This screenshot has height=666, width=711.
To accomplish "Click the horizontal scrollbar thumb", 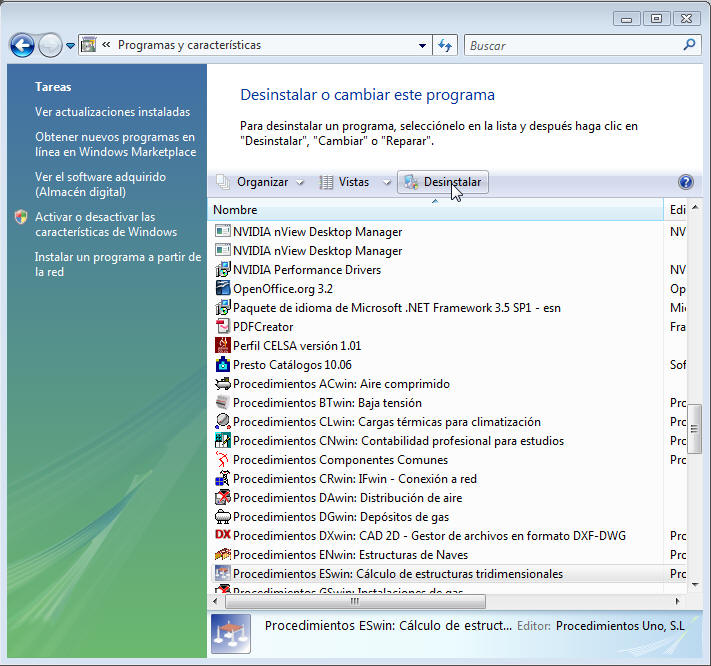I will (356, 601).
